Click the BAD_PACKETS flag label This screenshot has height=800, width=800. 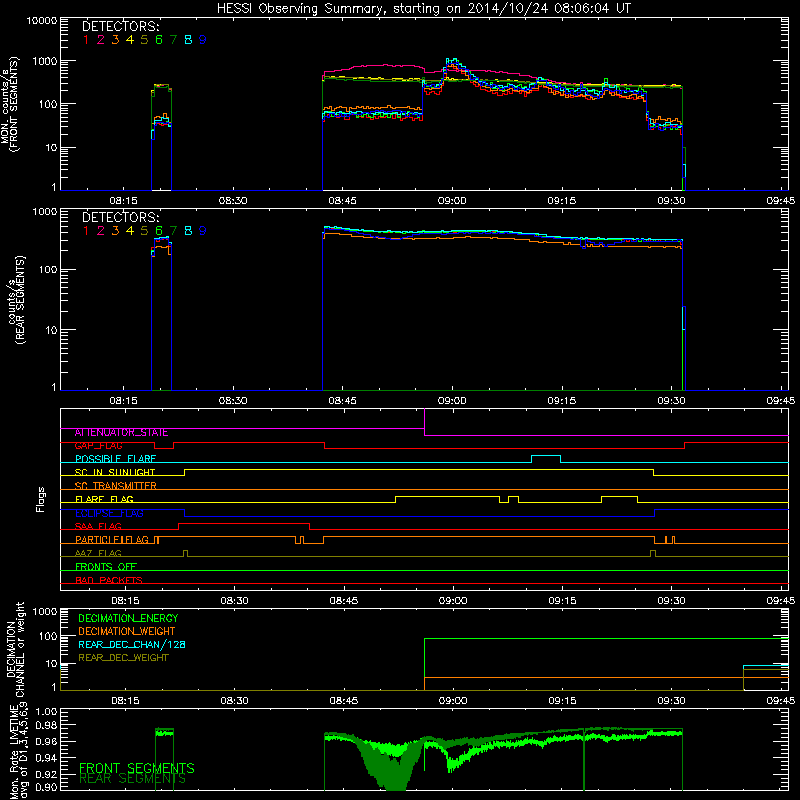tap(109, 580)
